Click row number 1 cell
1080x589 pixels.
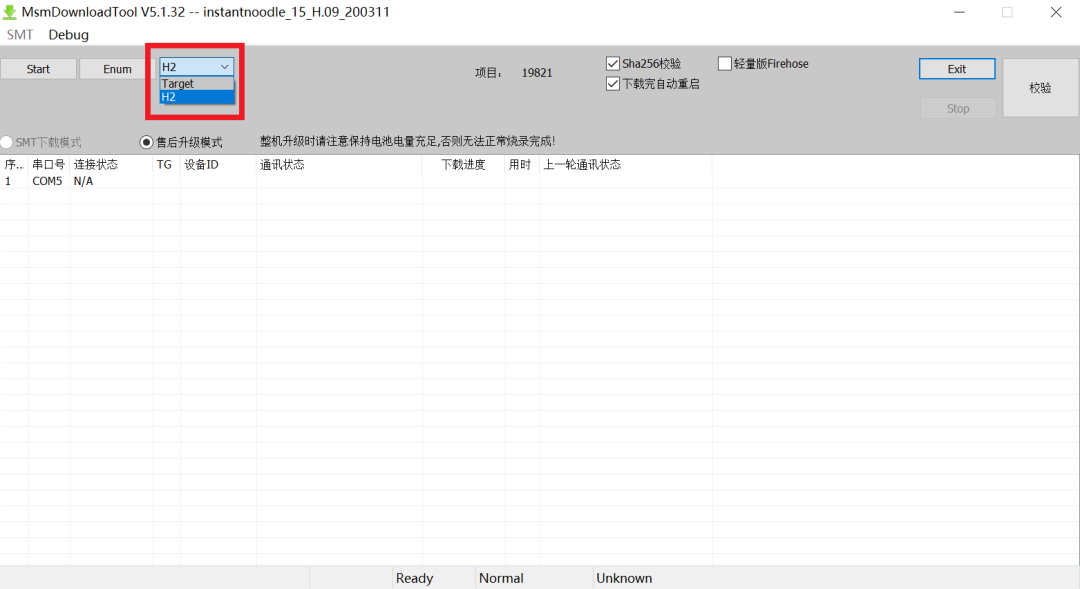pos(8,181)
